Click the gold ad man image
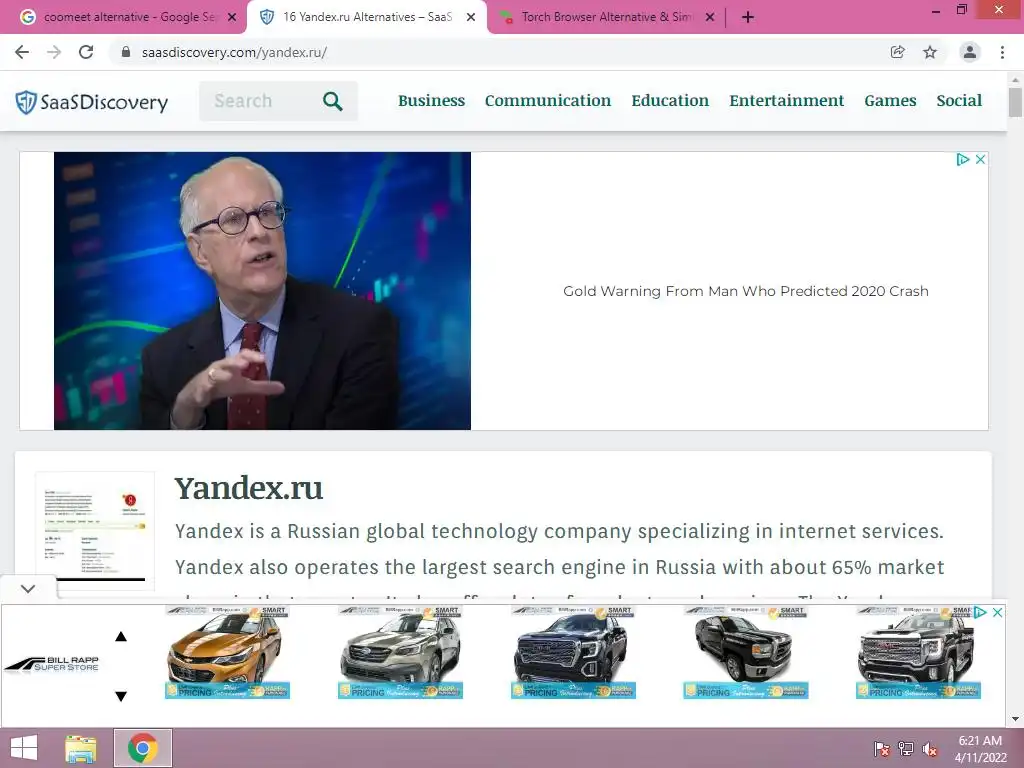The width and height of the screenshot is (1024, 768). tap(262, 291)
